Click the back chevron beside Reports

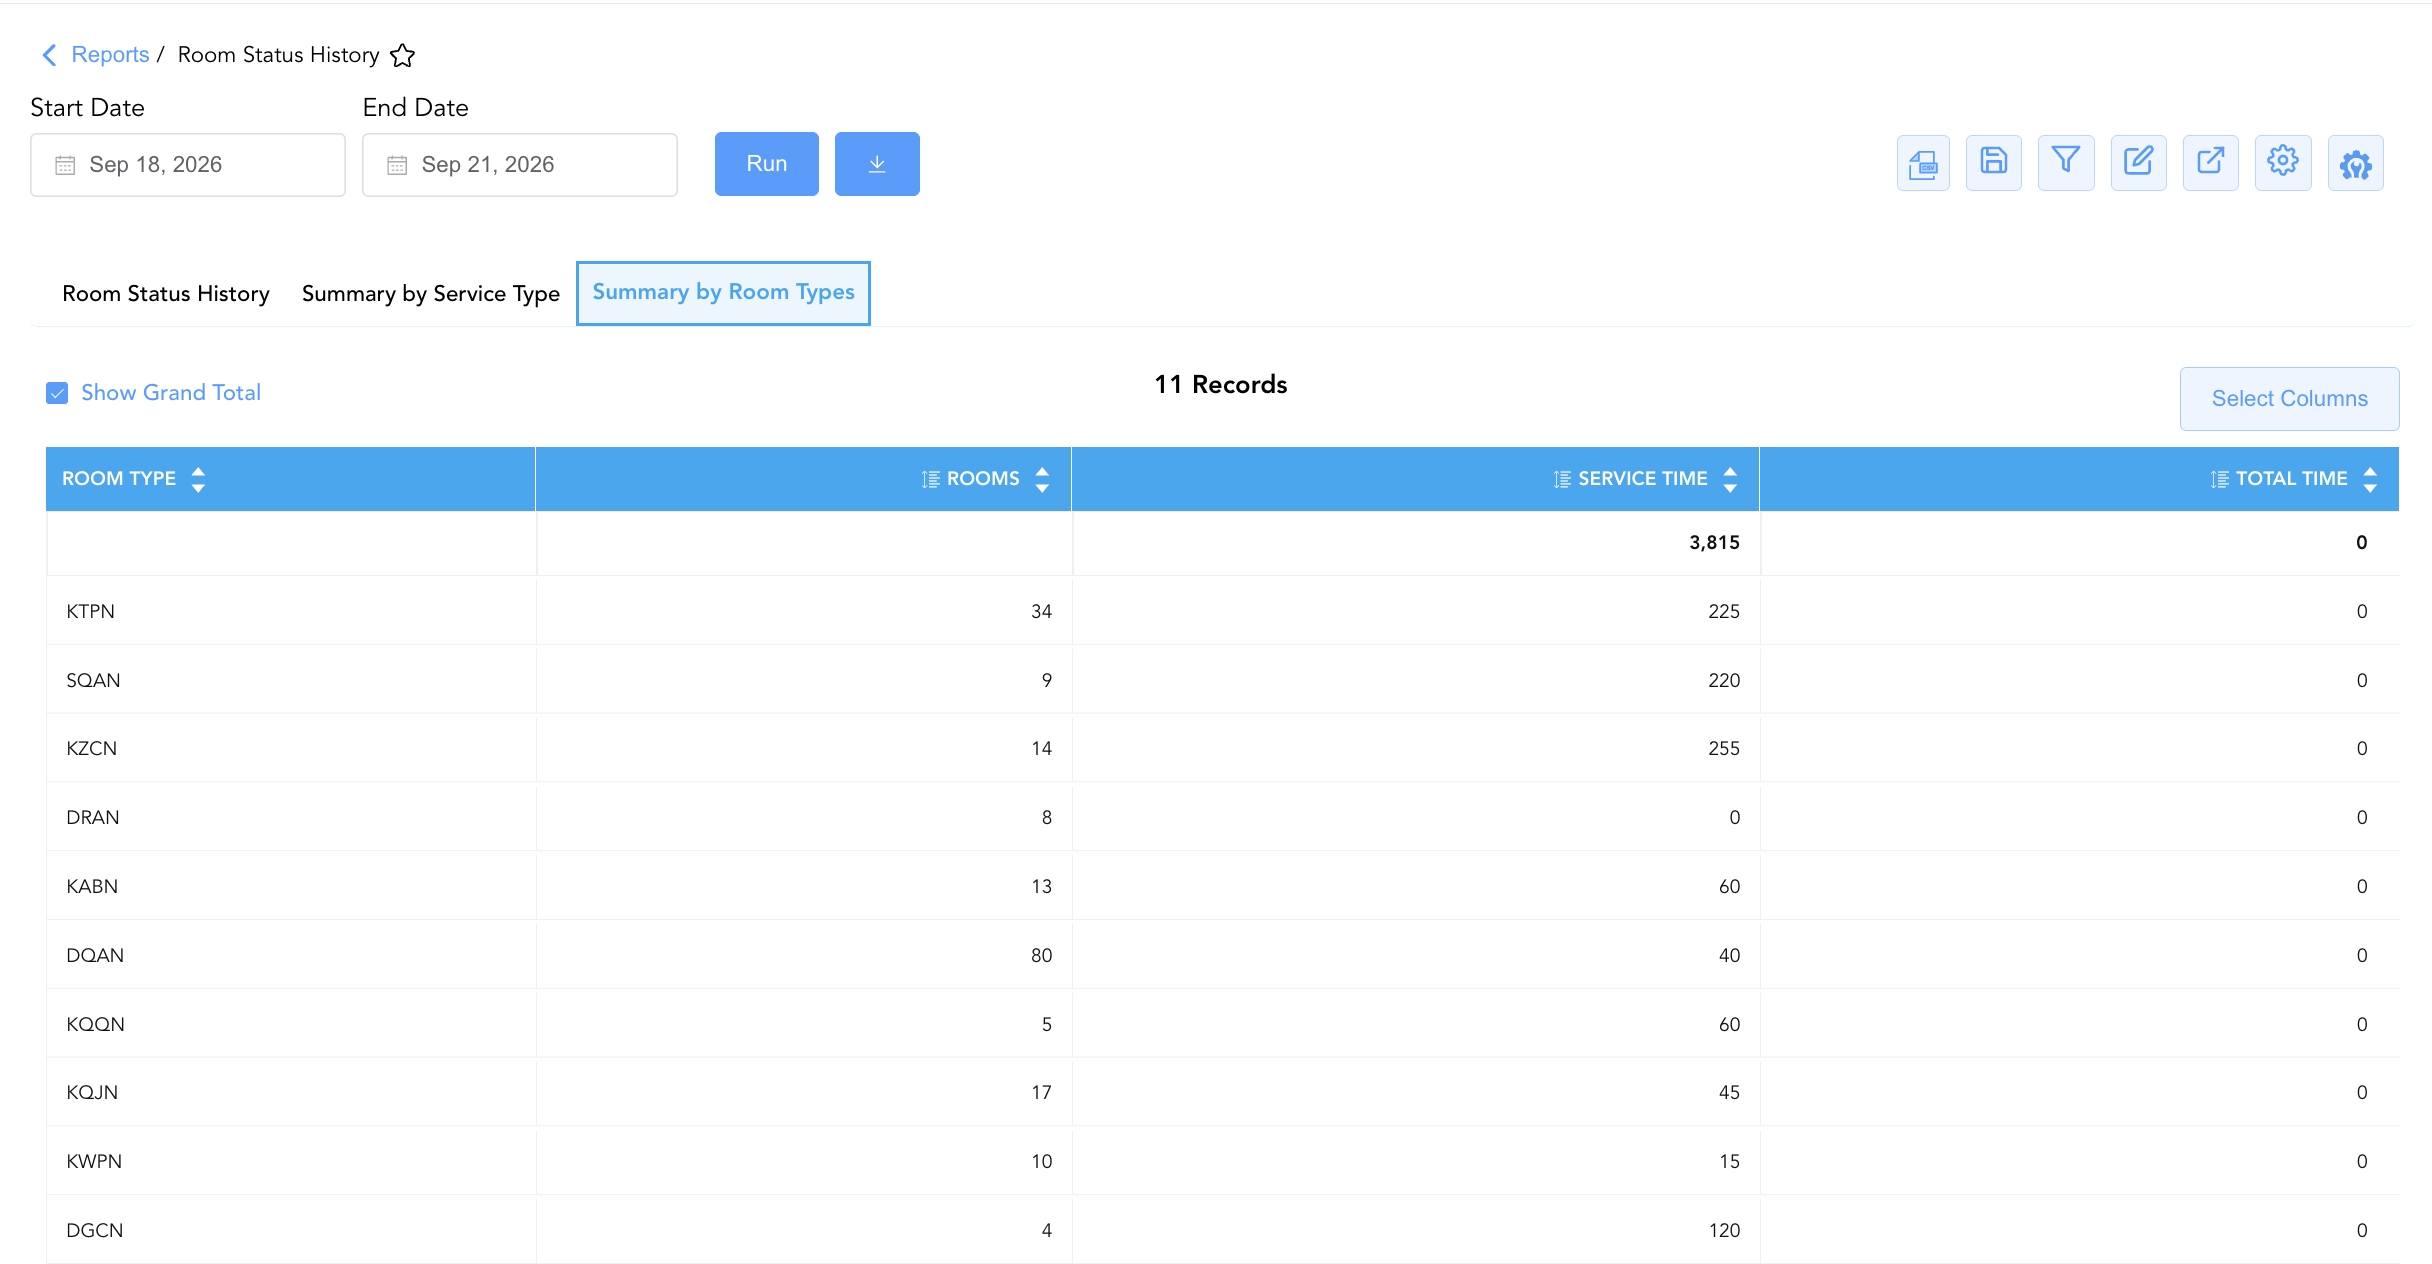pyautogui.click(x=49, y=55)
